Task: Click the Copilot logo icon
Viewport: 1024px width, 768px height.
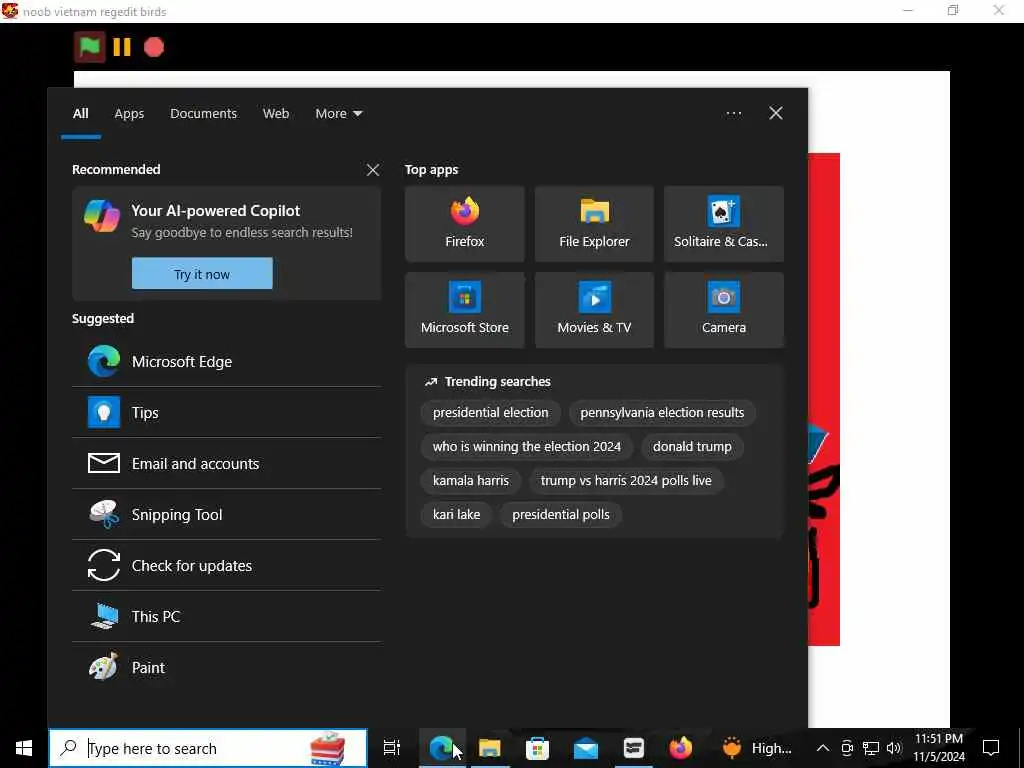Action: click(x=102, y=216)
